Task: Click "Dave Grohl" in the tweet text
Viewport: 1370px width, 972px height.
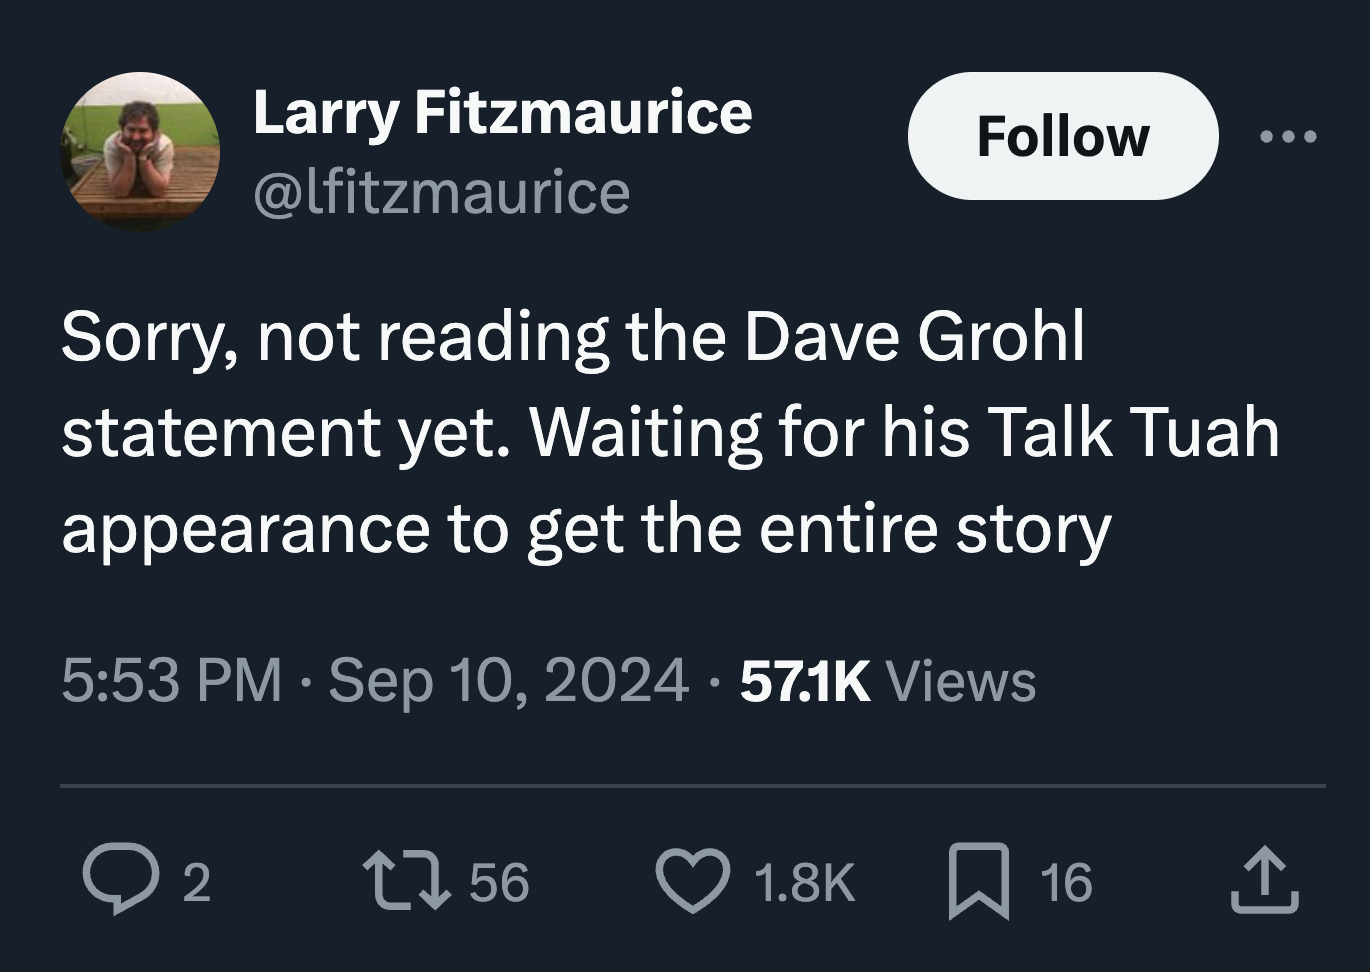Action: 913,337
